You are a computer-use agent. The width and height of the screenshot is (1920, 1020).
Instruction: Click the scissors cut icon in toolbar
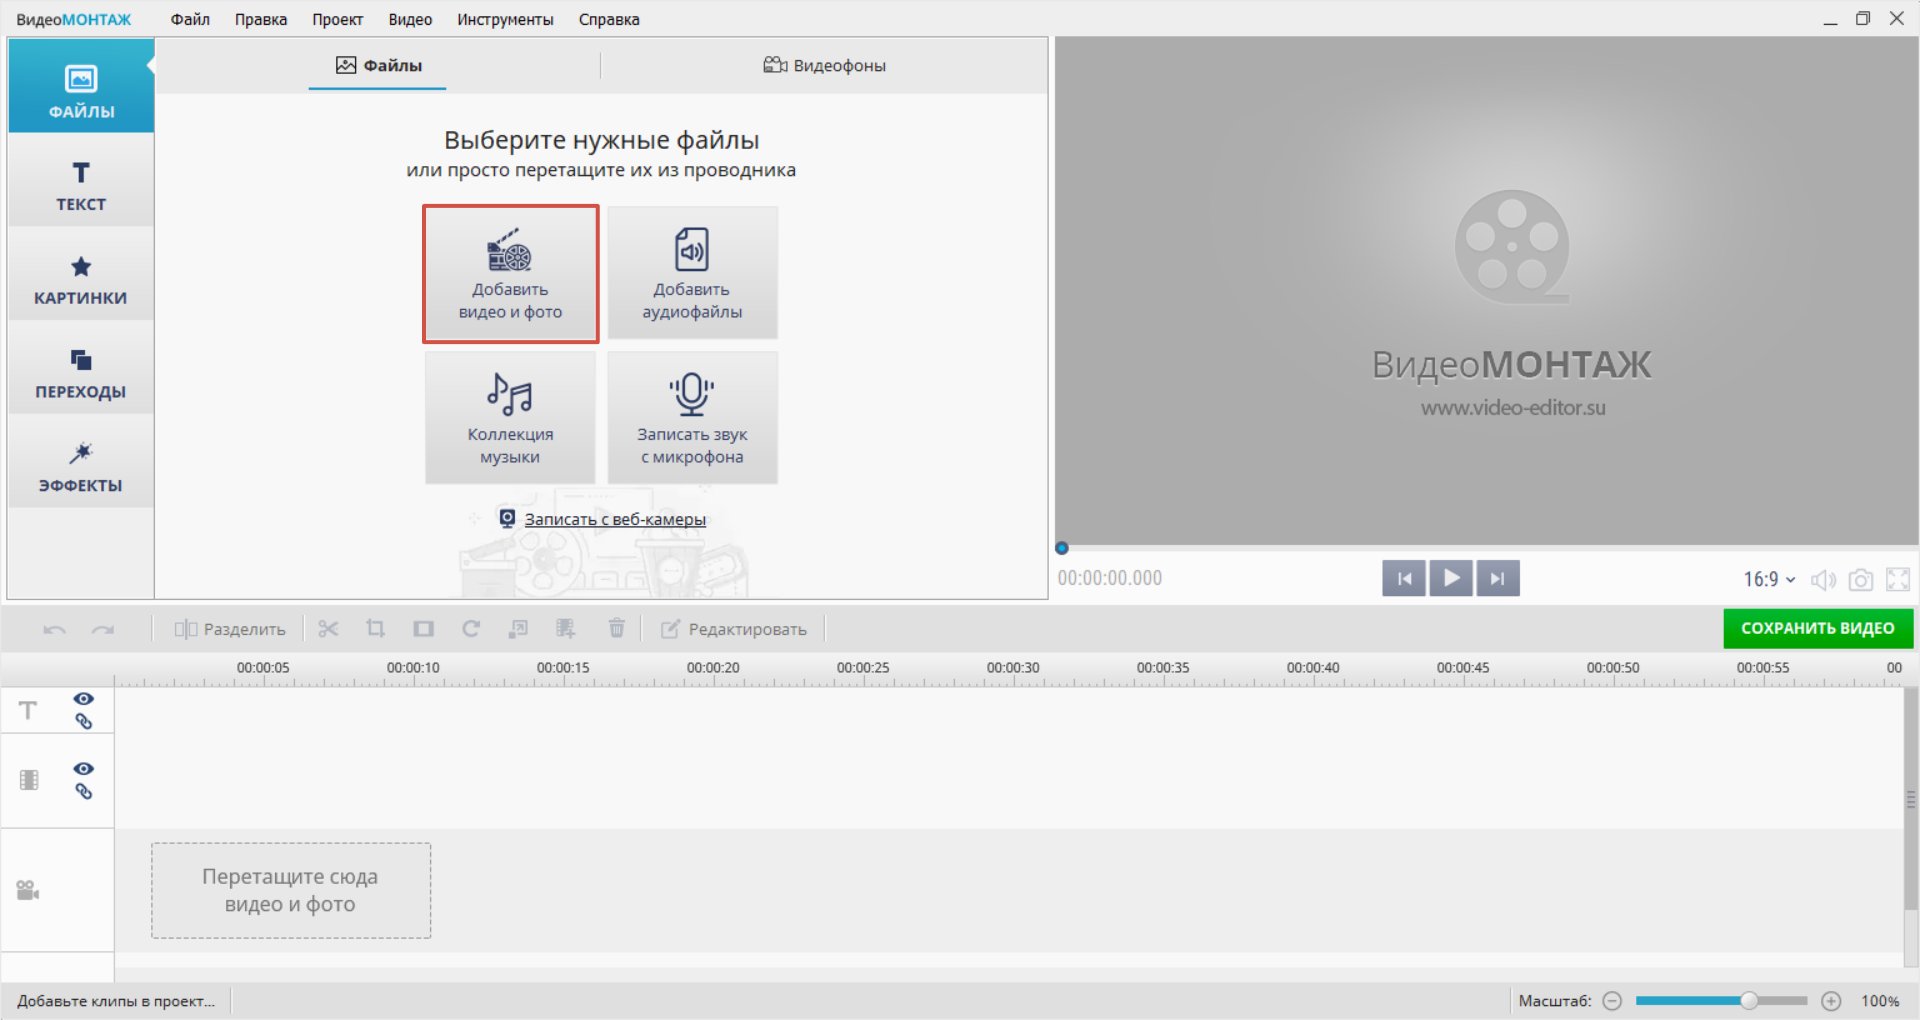pyautogui.click(x=328, y=629)
